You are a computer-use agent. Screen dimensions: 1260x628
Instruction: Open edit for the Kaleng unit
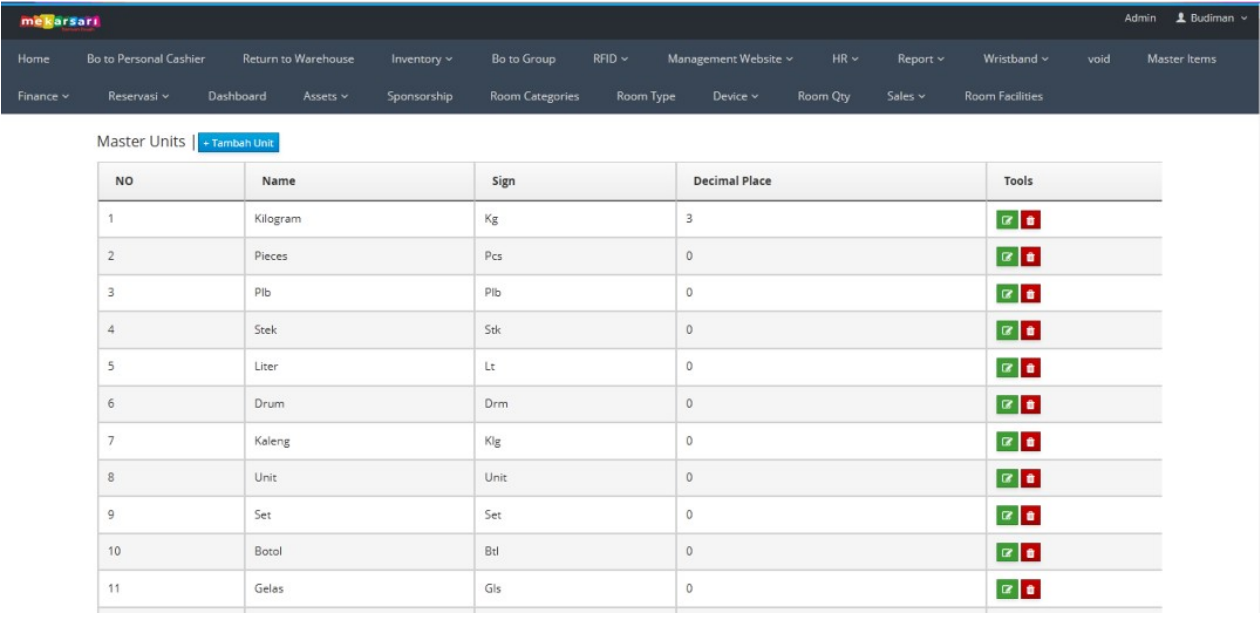click(x=1007, y=442)
